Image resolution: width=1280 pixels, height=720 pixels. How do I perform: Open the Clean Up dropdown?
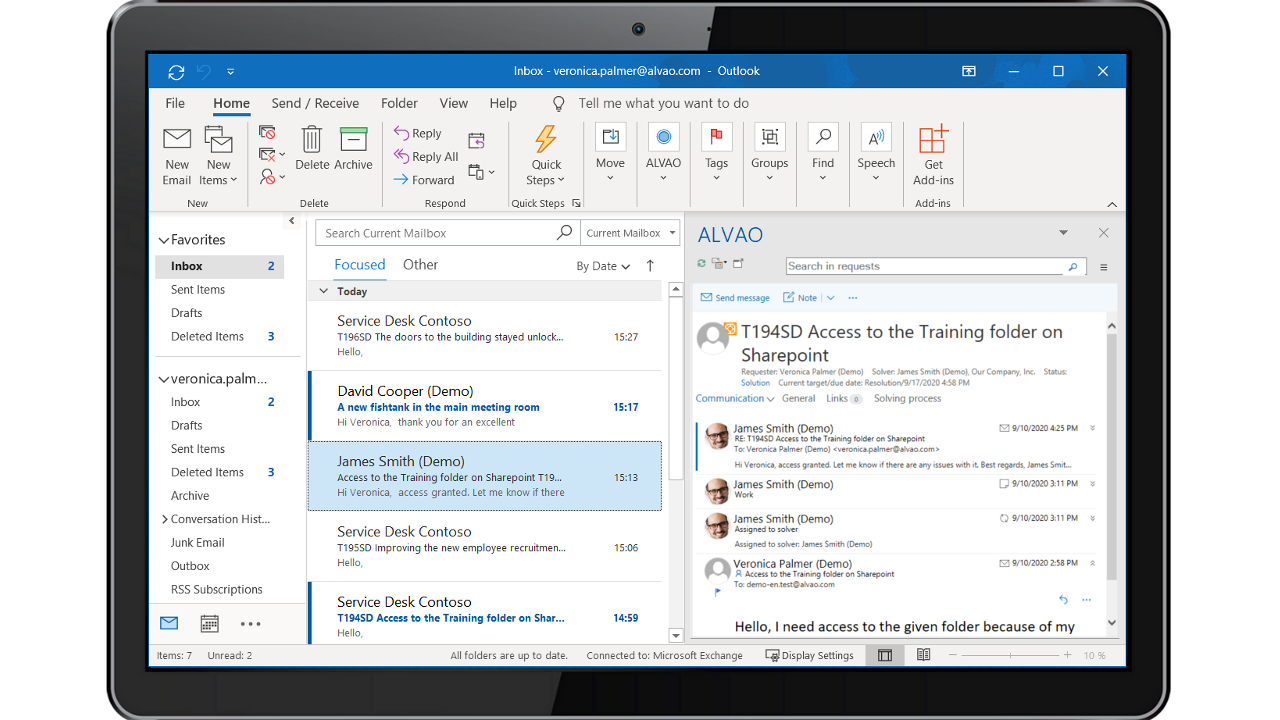(x=271, y=155)
